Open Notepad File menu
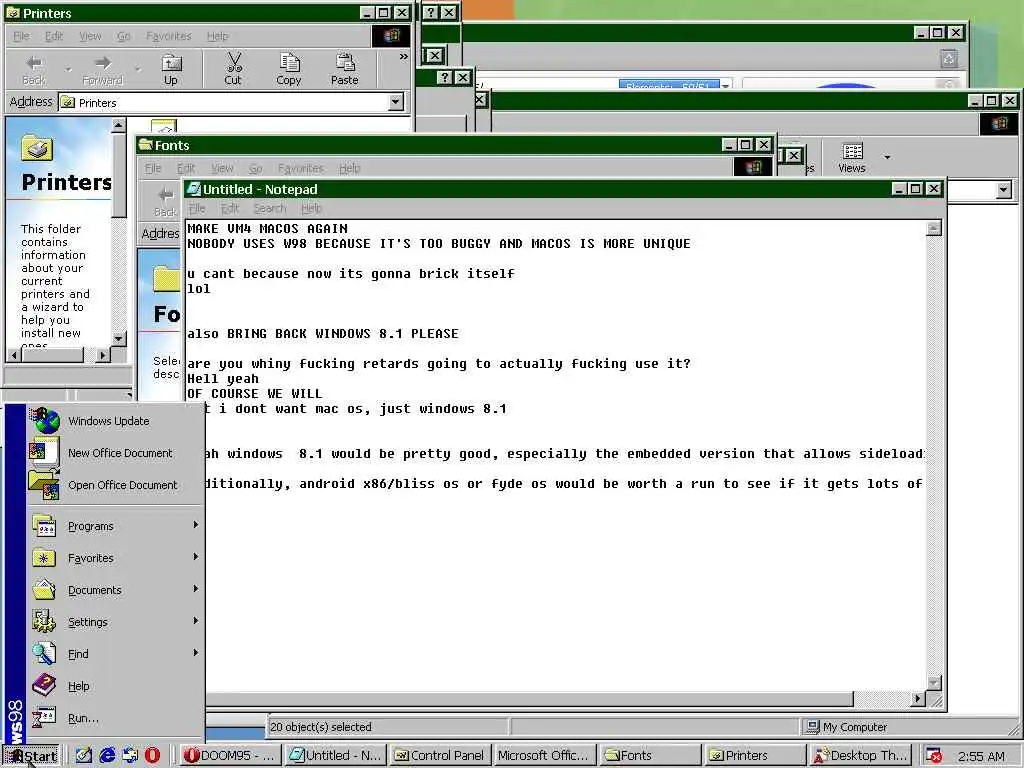 (x=197, y=208)
